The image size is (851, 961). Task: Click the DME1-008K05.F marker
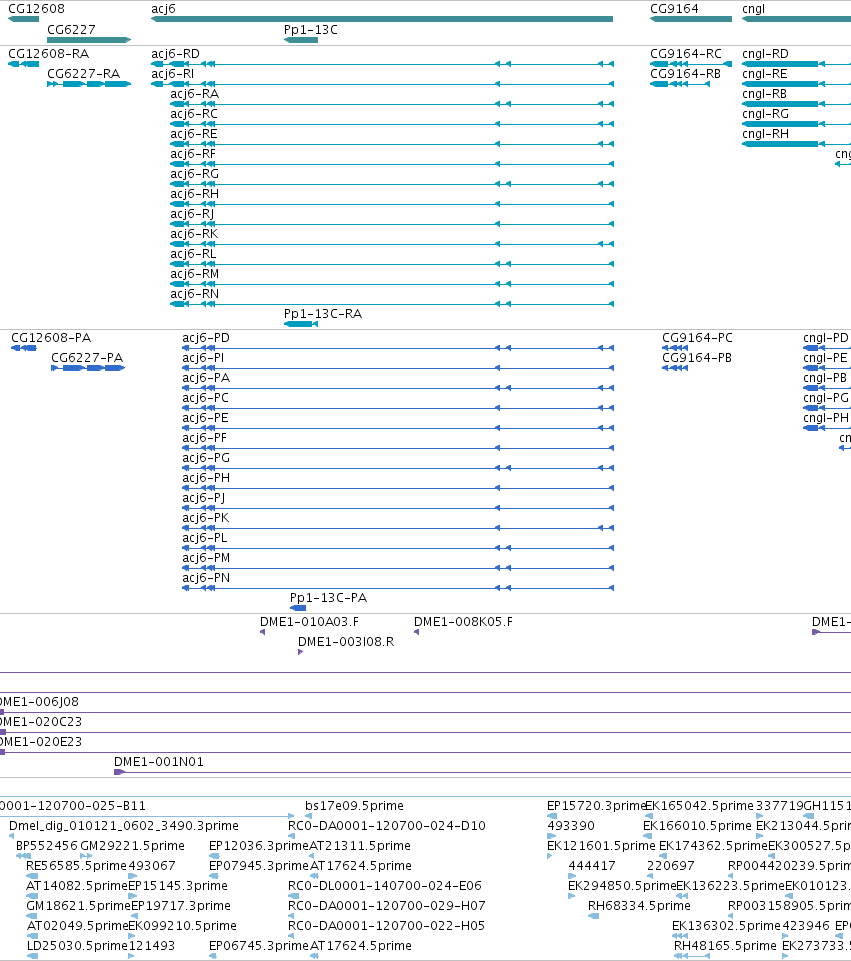(x=417, y=632)
